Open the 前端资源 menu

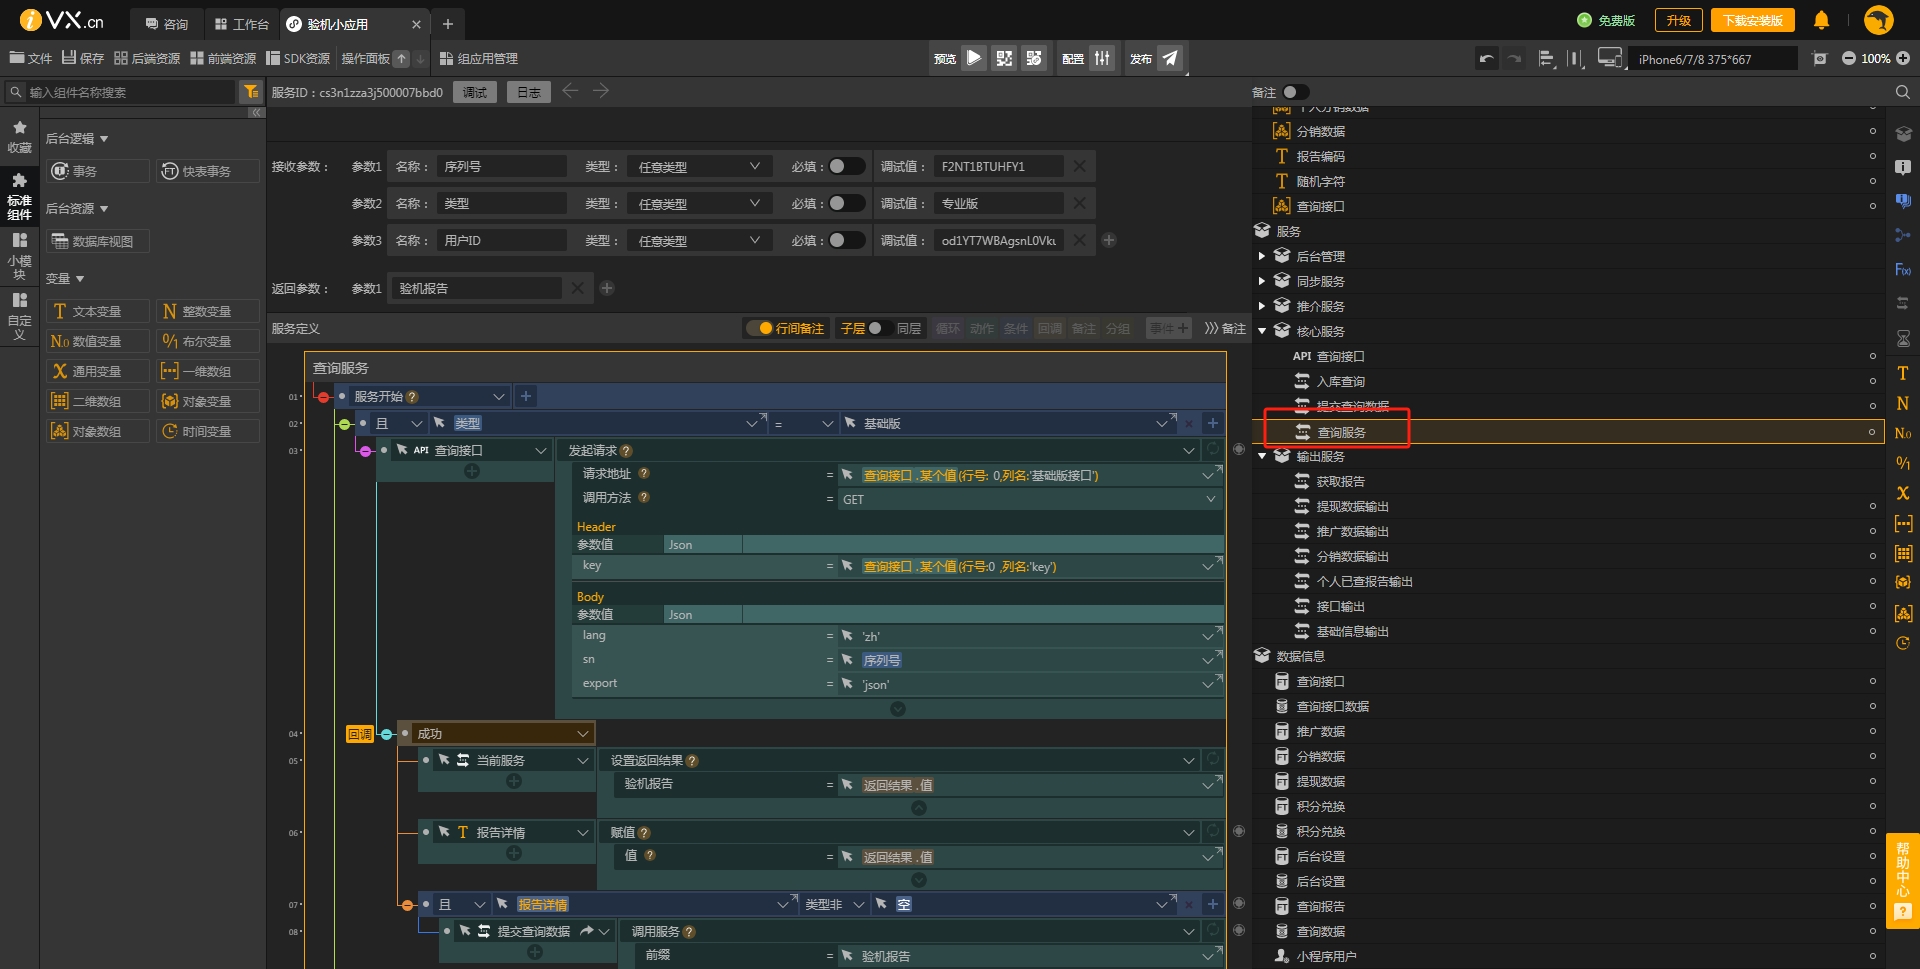(x=223, y=58)
